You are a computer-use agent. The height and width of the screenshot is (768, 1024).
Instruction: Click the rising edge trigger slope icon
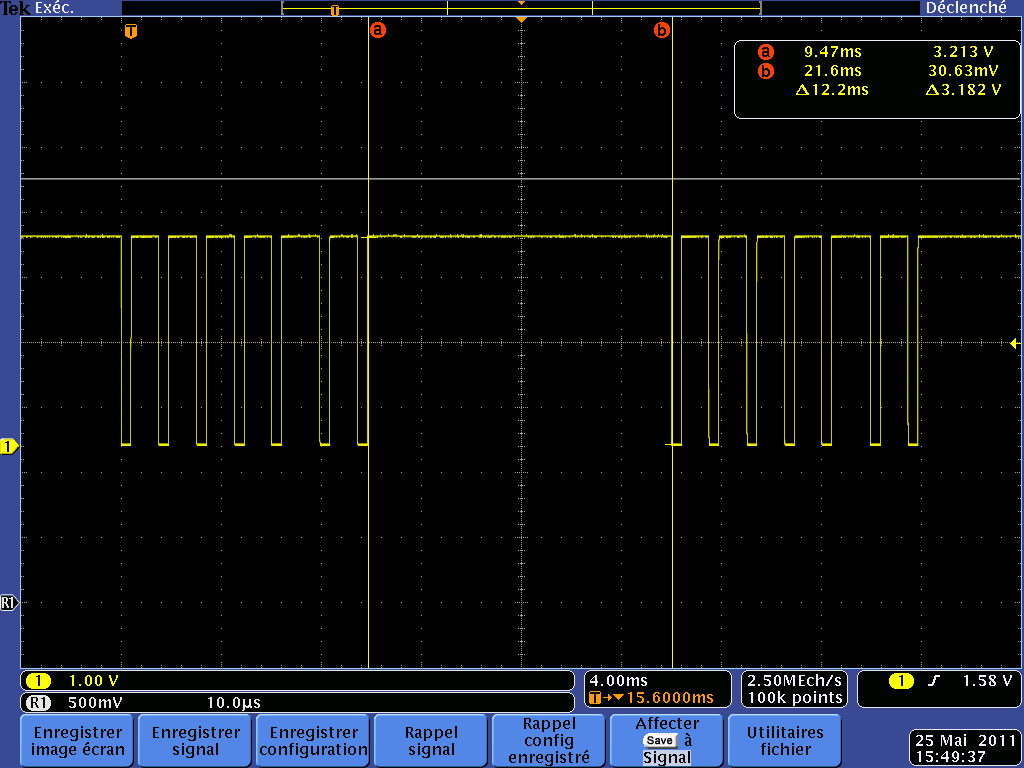934,681
